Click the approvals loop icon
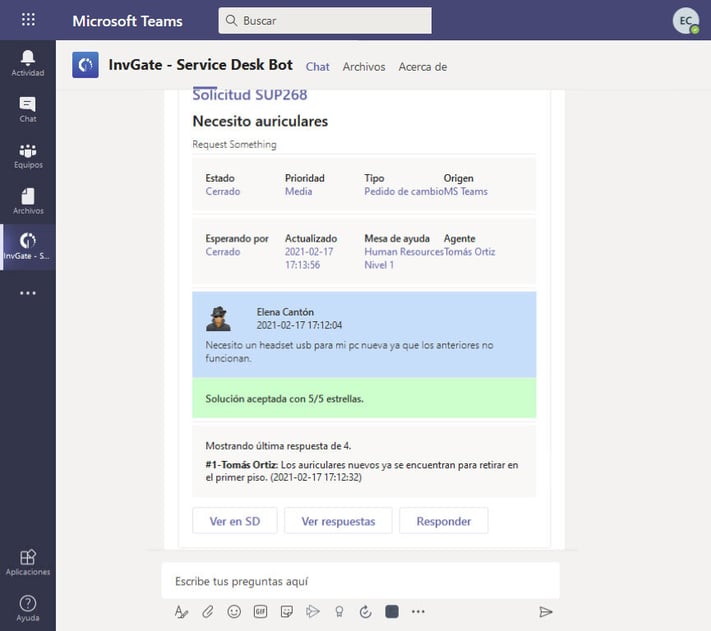Viewport: 711px width, 631px height. point(365,612)
